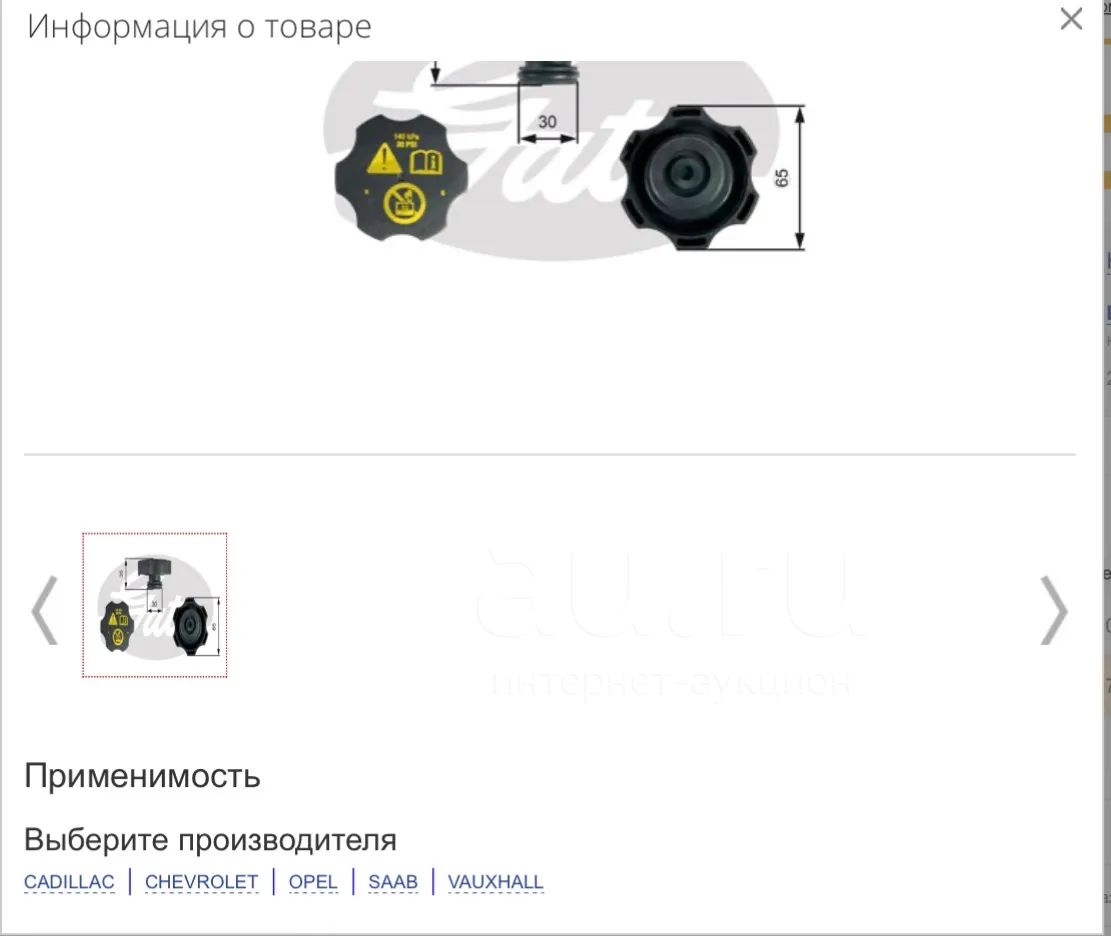Choose SAAB from manufacturer list
Image resolution: width=1111 pixels, height=936 pixels.
coord(393,882)
